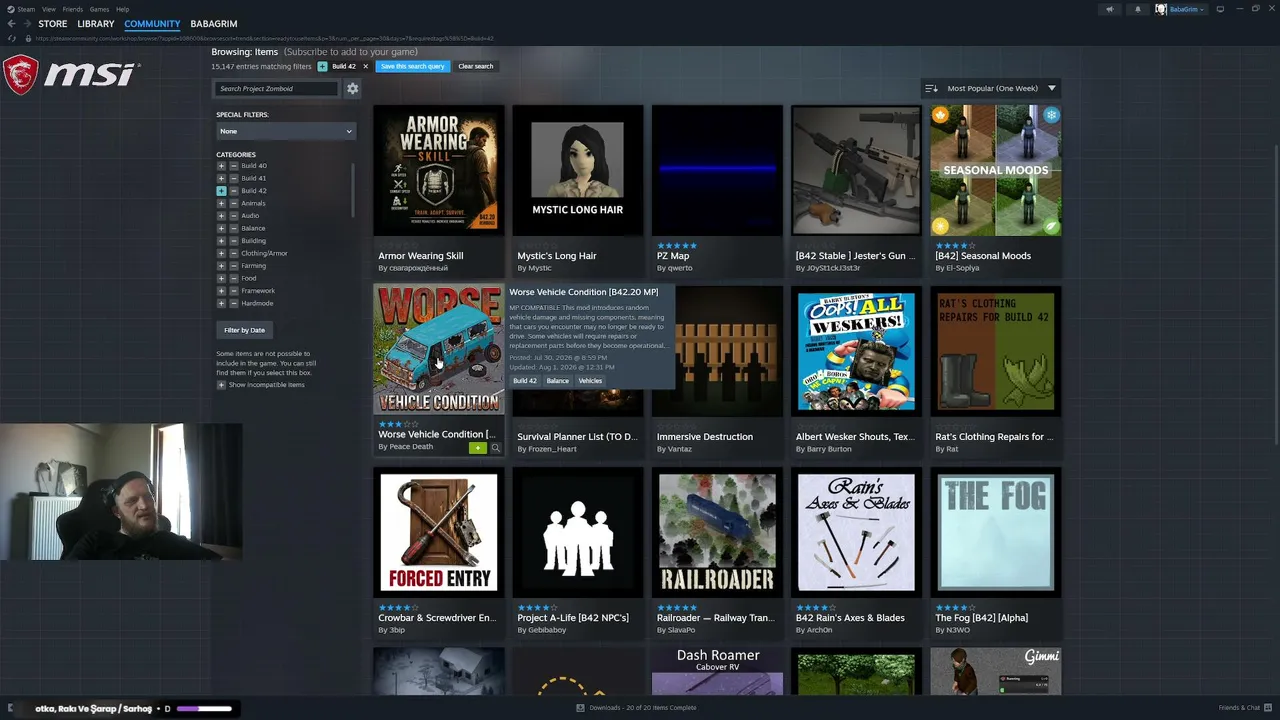The width and height of the screenshot is (1280, 720).
Task: Click the Balance tag in the tooltip
Action: (x=558, y=381)
